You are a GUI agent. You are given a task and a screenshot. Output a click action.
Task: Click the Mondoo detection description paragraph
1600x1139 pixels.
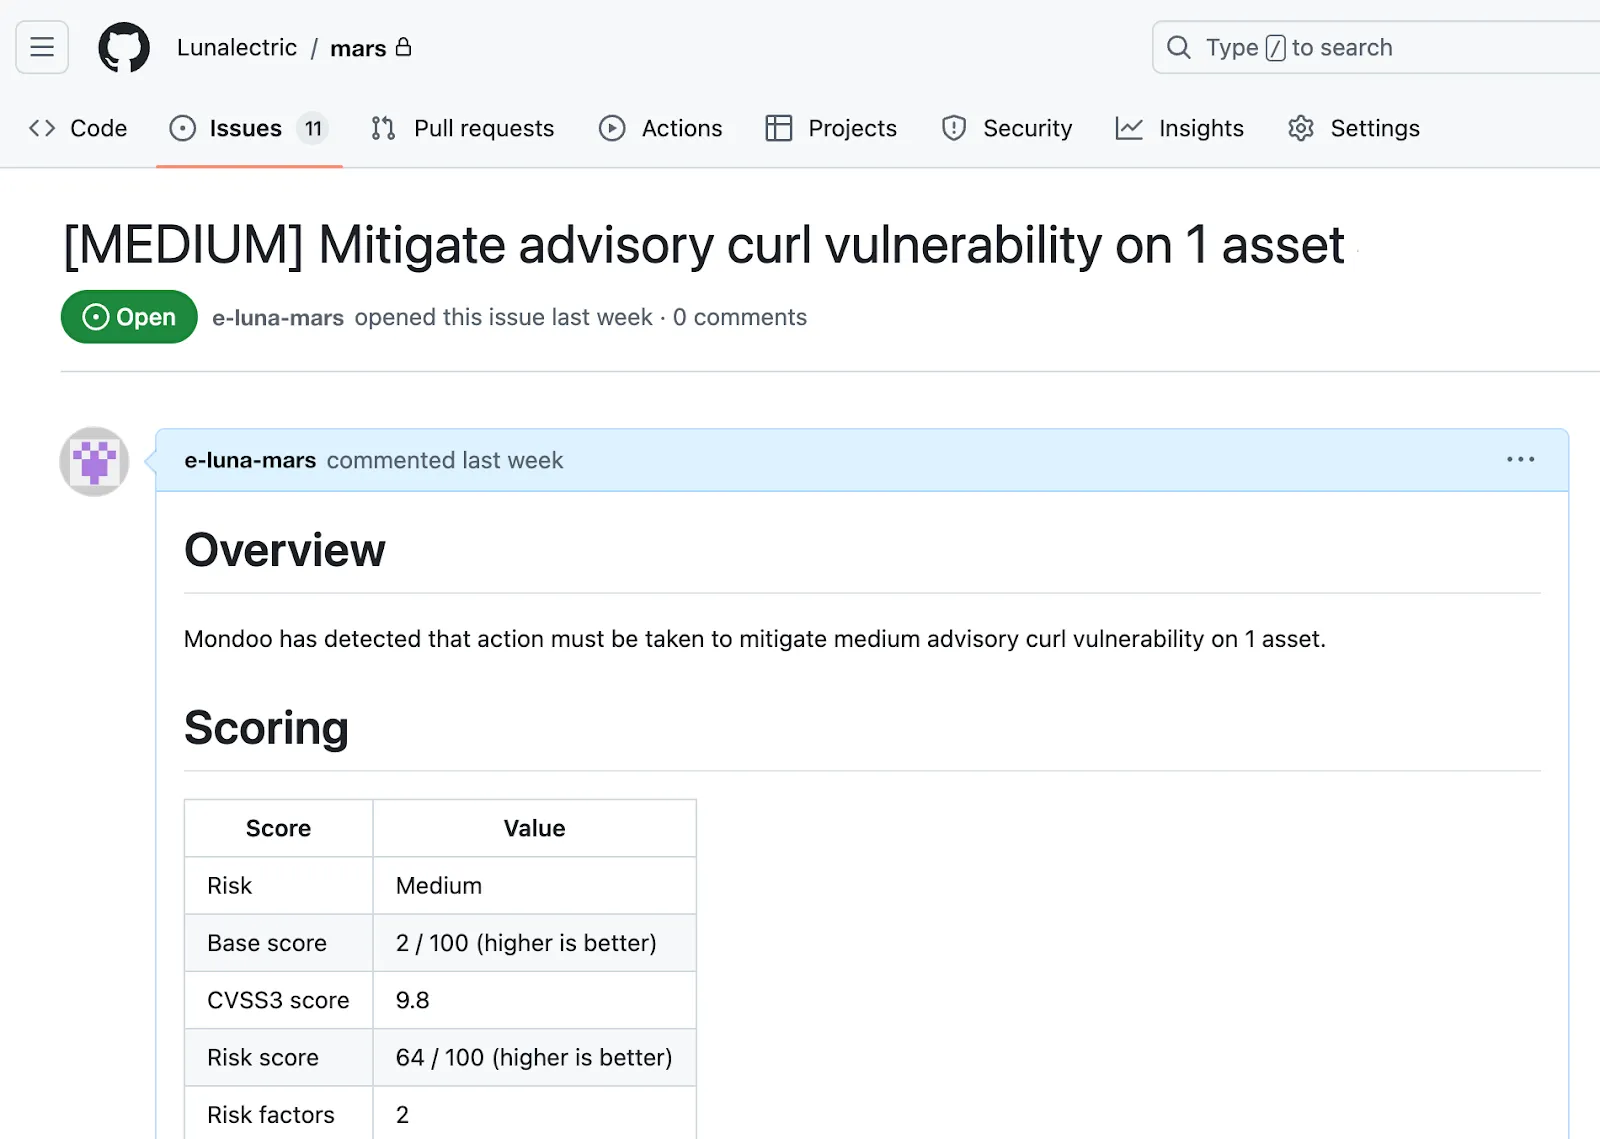click(755, 639)
